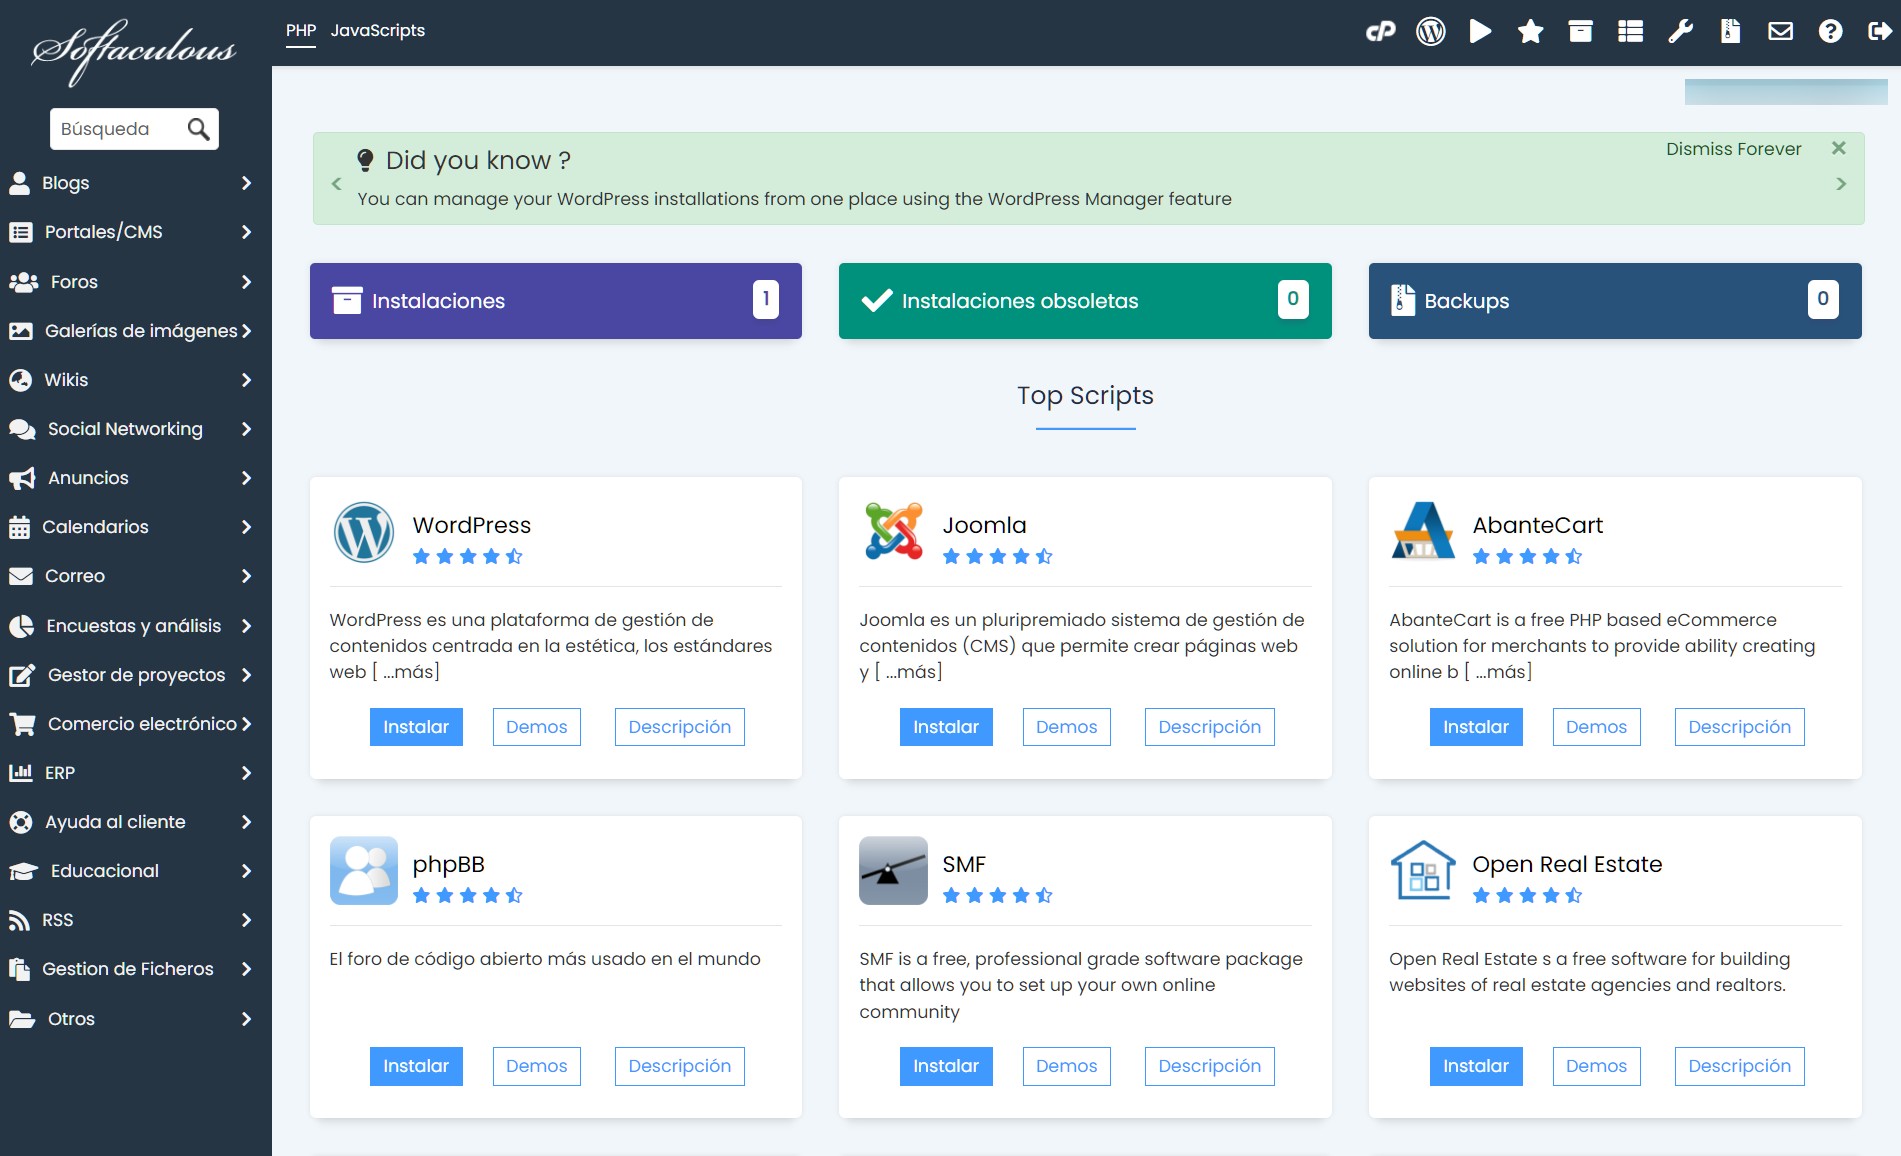The width and height of the screenshot is (1901, 1156).
Task: Instalar WordPress
Action: pyautogui.click(x=416, y=727)
